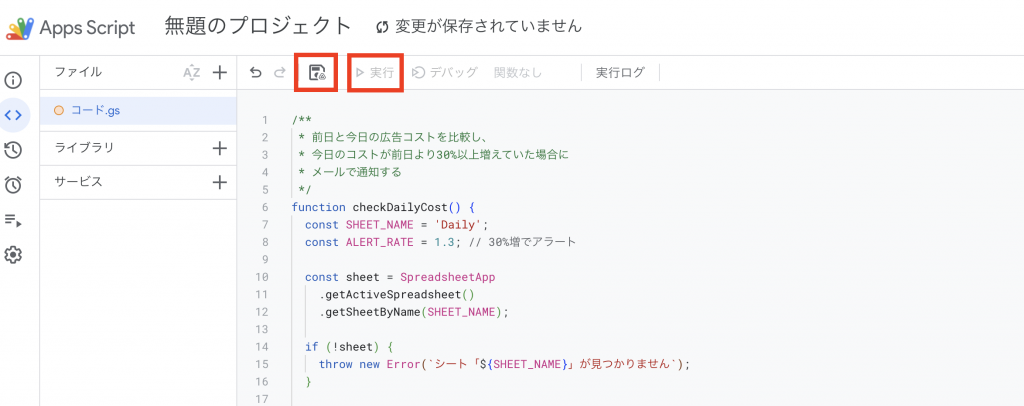The image size is (1024, 406).
Task: Rename the 無題のプロジェクト project title
Action: [x=258, y=26]
